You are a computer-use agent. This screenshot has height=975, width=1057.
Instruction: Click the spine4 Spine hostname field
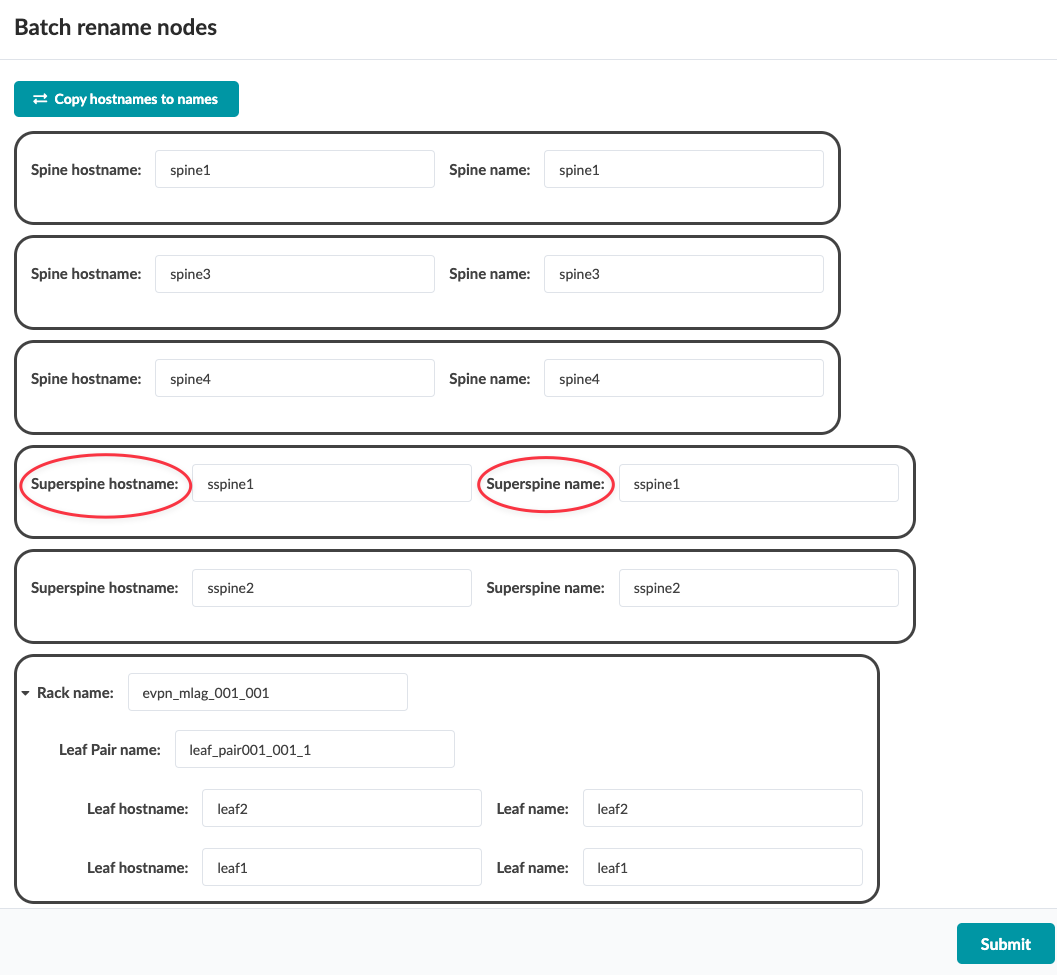[x=294, y=378]
